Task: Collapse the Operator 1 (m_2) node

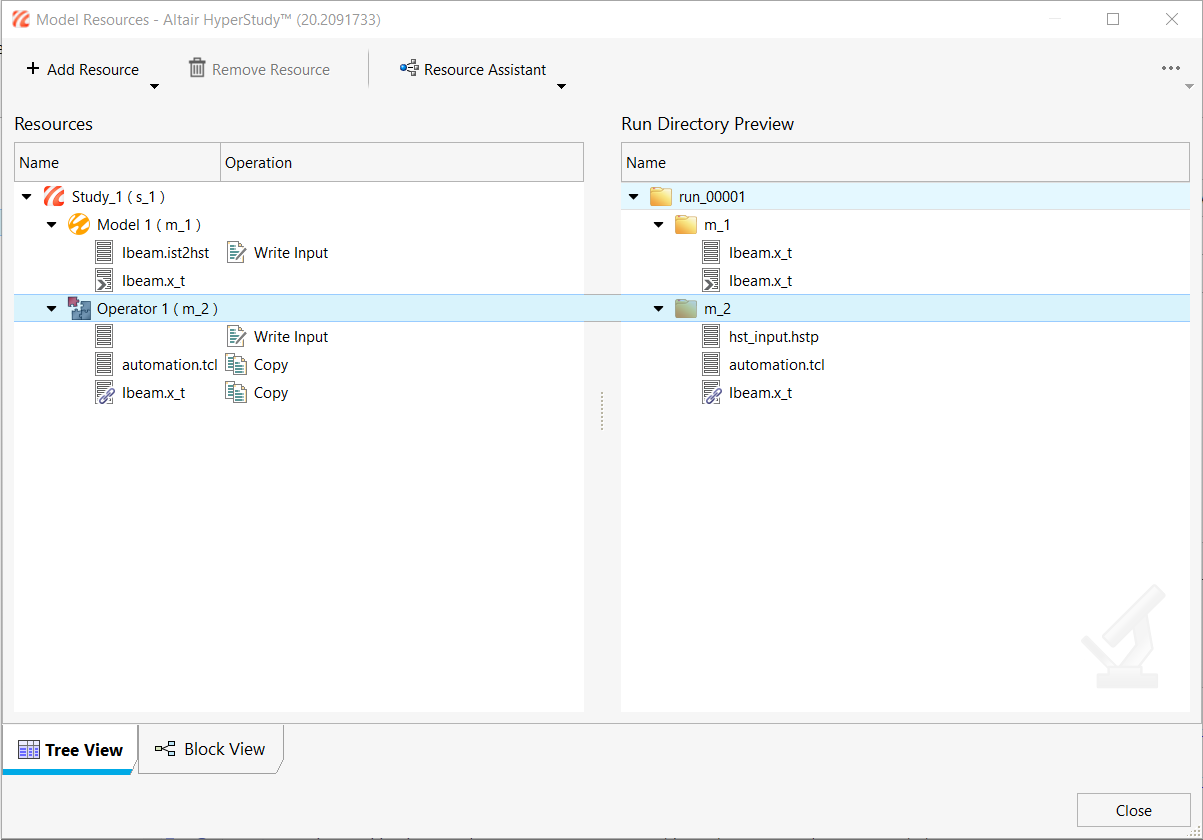Action: point(52,309)
